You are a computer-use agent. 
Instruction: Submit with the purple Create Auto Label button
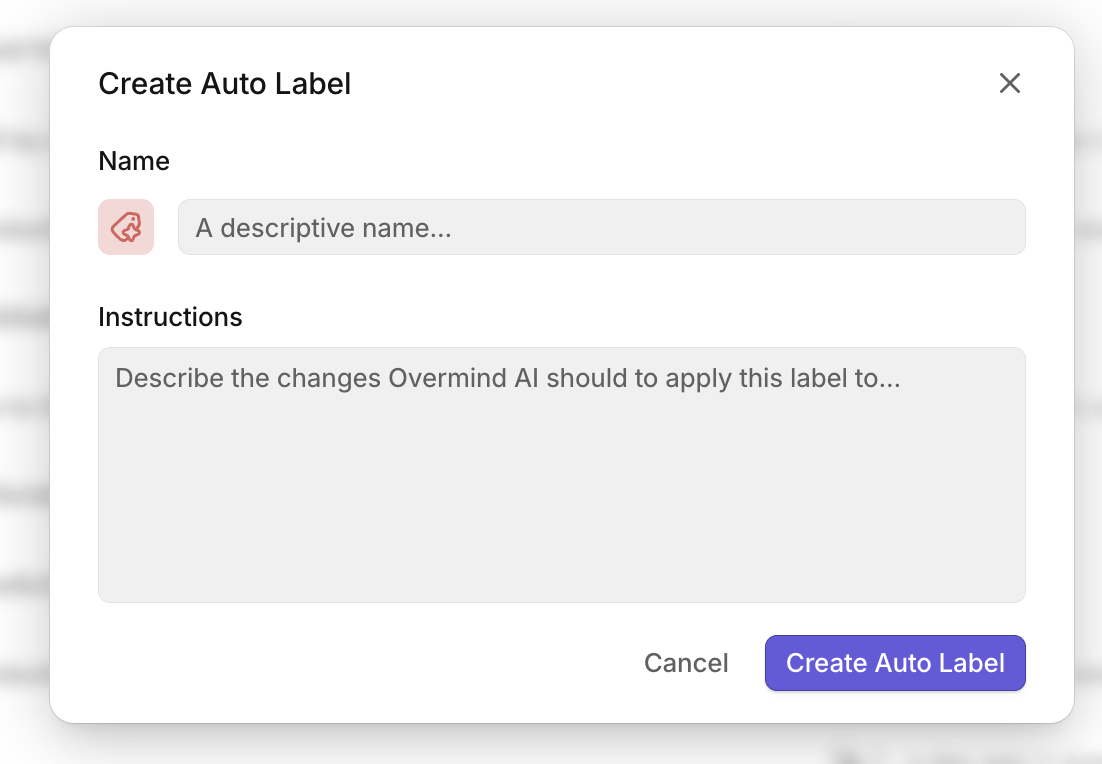[894, 663]
